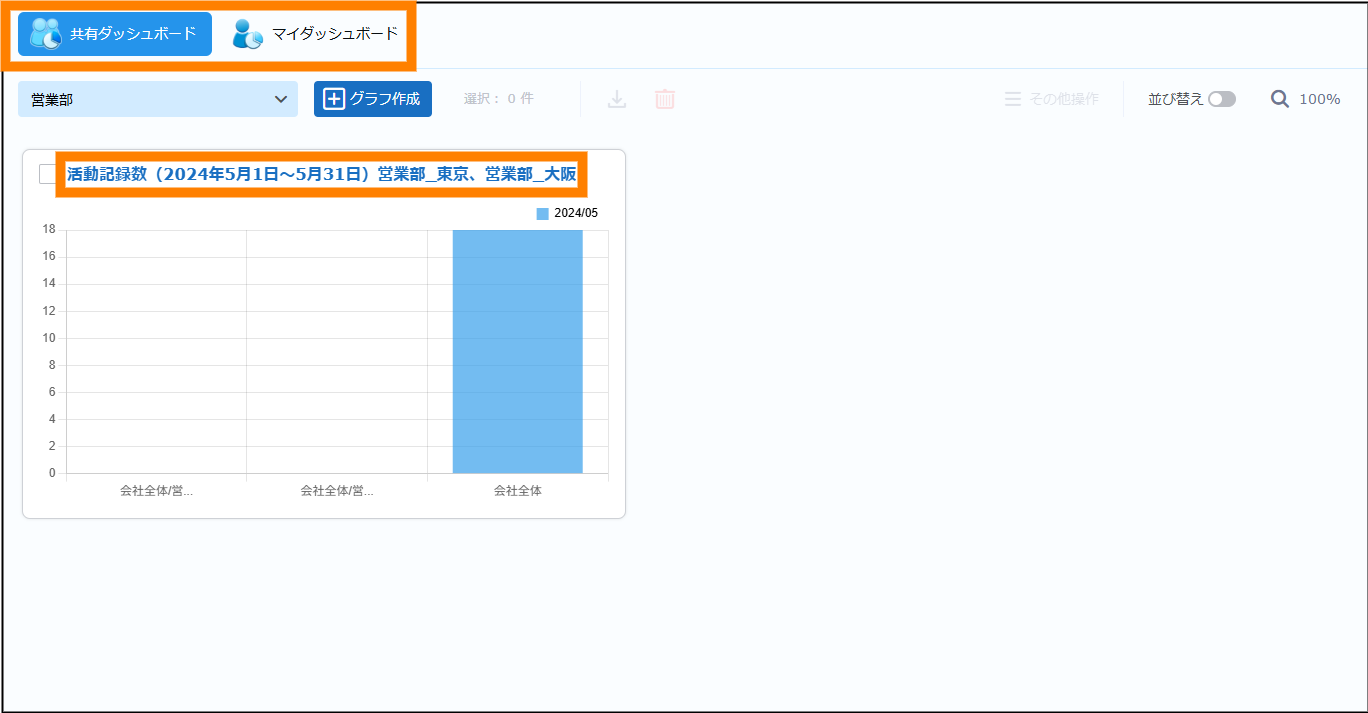Click the download arrow icon
Screen dimensions: 1368x713
(x=617, y=99)
